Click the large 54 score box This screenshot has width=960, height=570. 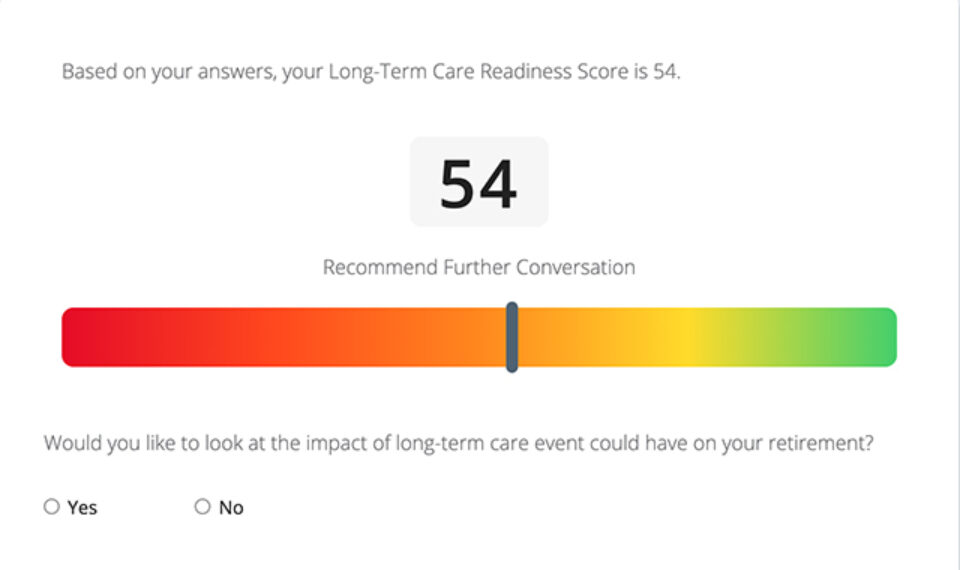click(x=479, y=182)
